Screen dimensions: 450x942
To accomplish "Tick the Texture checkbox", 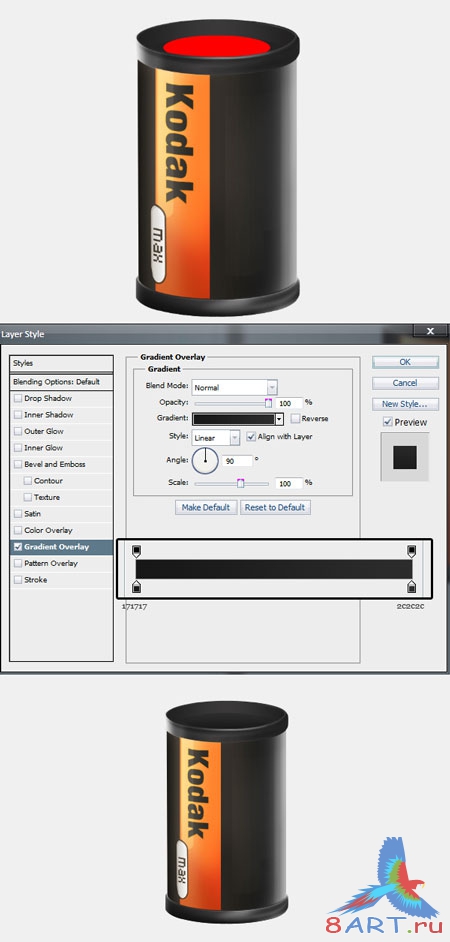I will 28,497.
